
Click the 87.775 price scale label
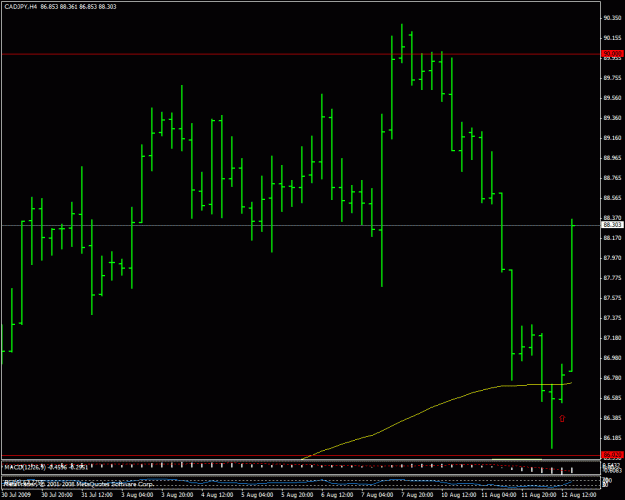click(x=612, y=278)
